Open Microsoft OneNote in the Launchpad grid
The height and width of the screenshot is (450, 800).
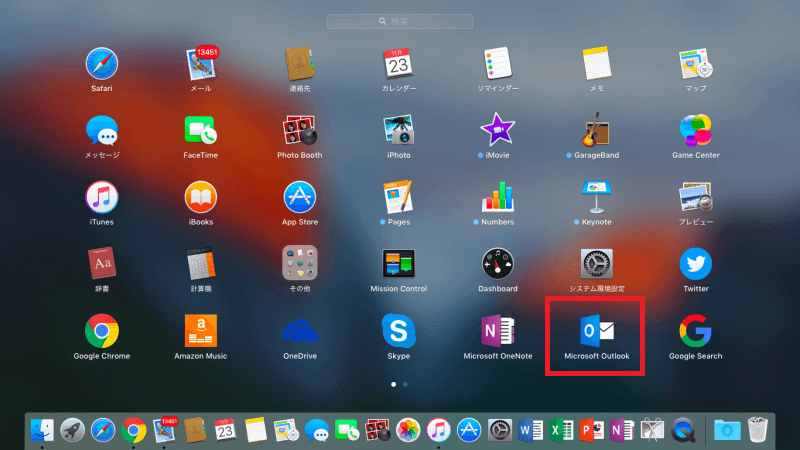click(497, 331)
